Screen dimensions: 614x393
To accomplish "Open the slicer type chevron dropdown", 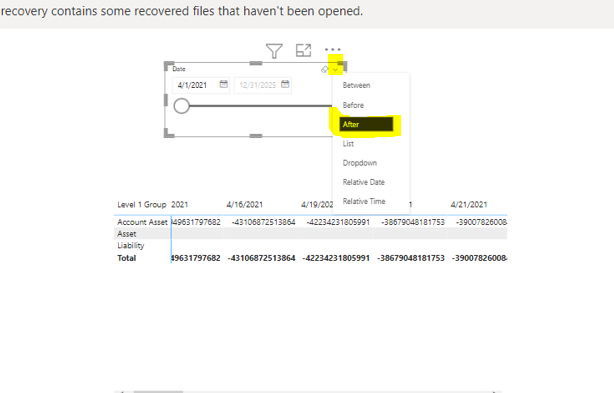I will [x=336, y=70].
